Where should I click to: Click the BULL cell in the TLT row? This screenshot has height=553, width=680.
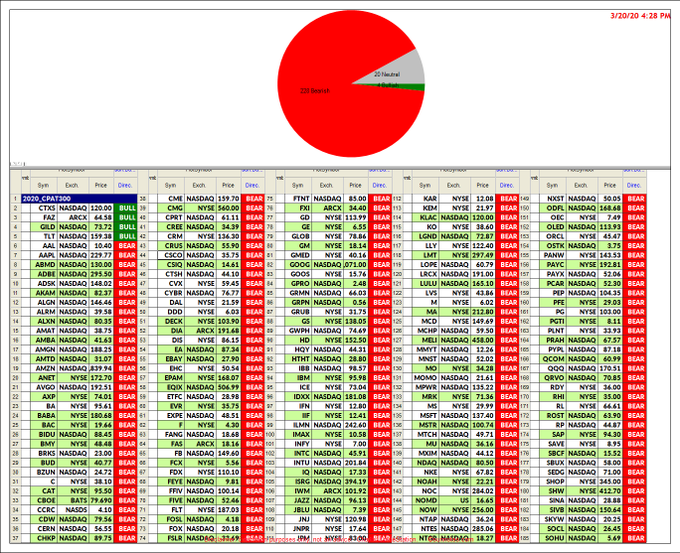coord(126,236)
